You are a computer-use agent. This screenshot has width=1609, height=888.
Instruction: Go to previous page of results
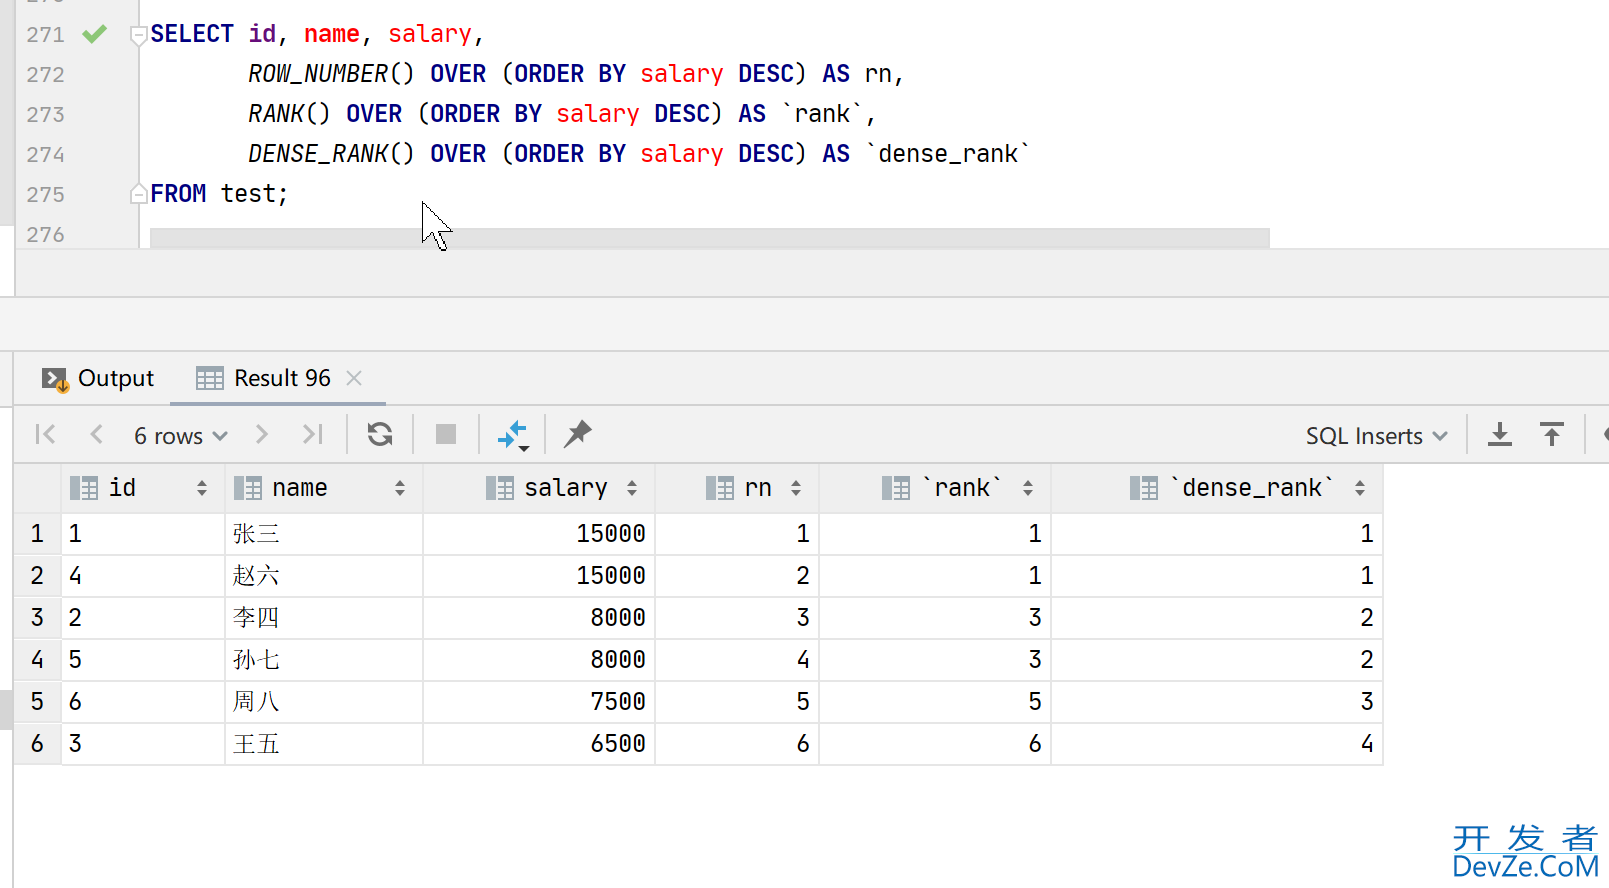click(x=96, y=434)
